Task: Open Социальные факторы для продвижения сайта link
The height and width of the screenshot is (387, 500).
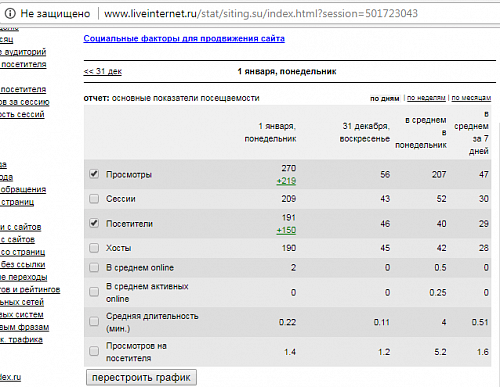Action: tap(184, 39)
